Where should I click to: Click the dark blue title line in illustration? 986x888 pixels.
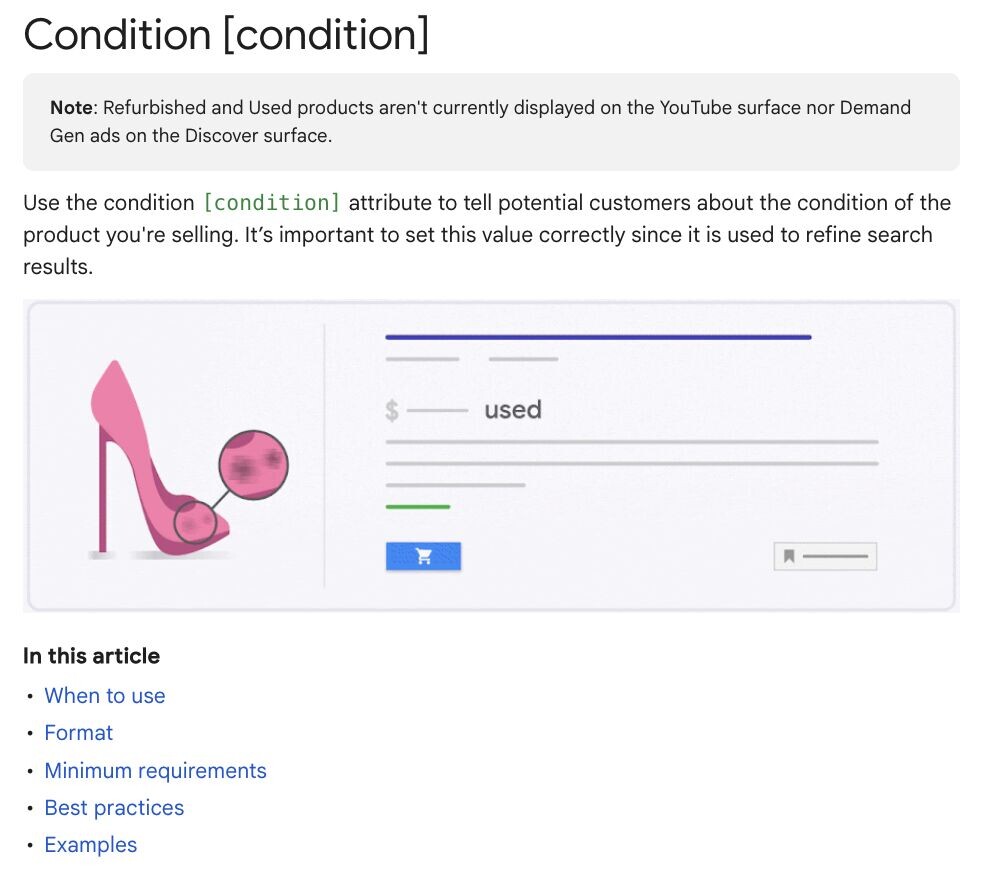(x=598, y=337)
